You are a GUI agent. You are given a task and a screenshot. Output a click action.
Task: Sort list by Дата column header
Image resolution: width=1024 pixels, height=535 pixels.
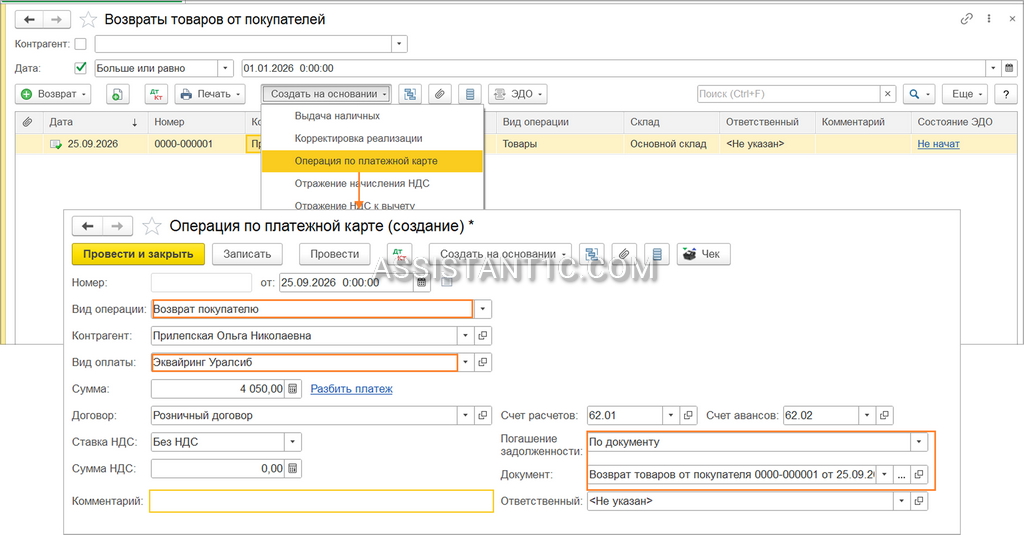tap(93, 122)
